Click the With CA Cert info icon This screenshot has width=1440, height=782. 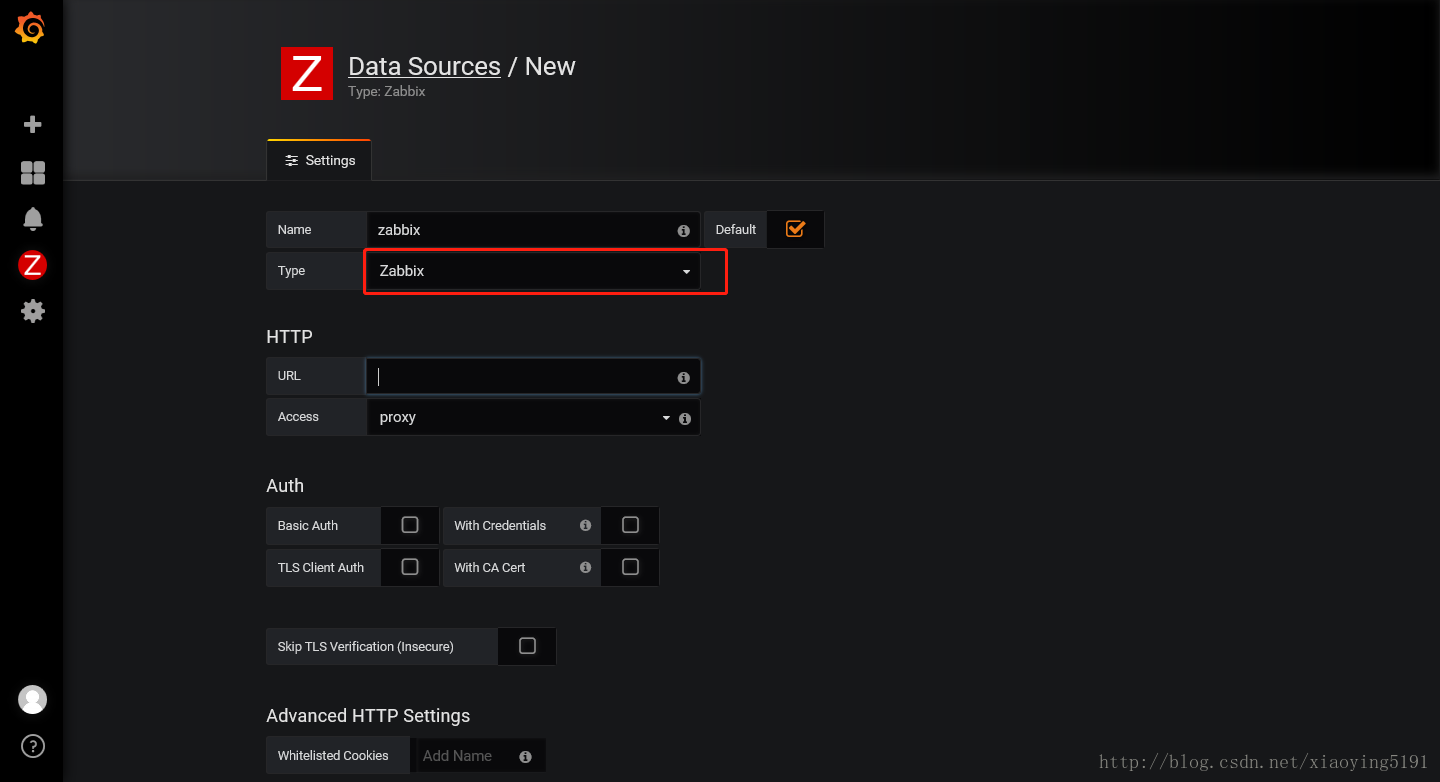[585, 567]
